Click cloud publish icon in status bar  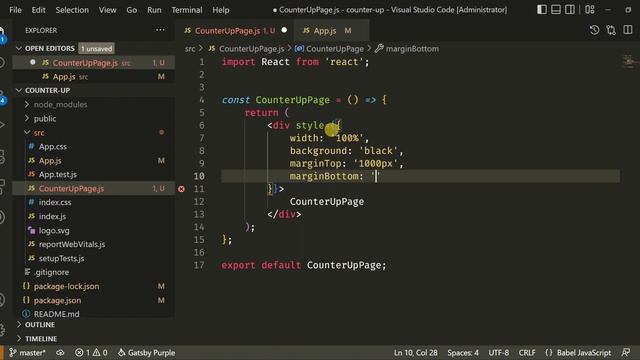coord(60,353)
